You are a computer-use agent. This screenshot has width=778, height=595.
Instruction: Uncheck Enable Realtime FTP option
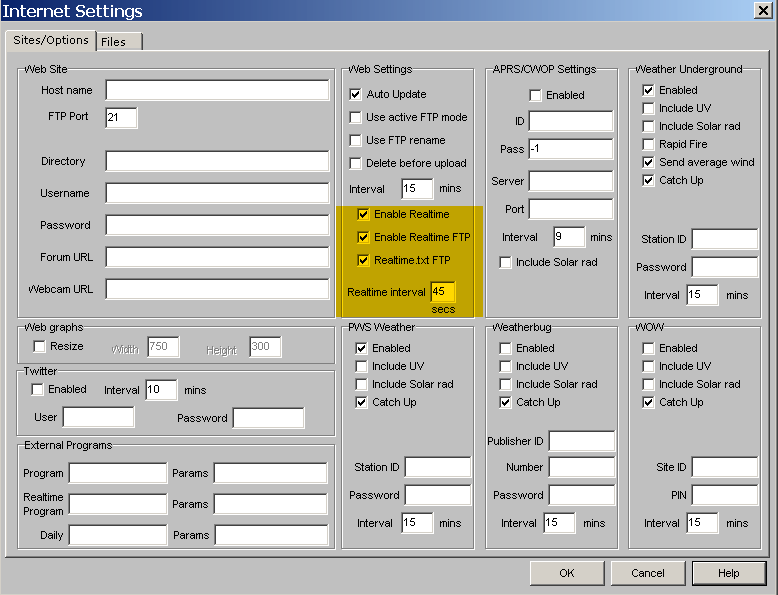point(363,237)
